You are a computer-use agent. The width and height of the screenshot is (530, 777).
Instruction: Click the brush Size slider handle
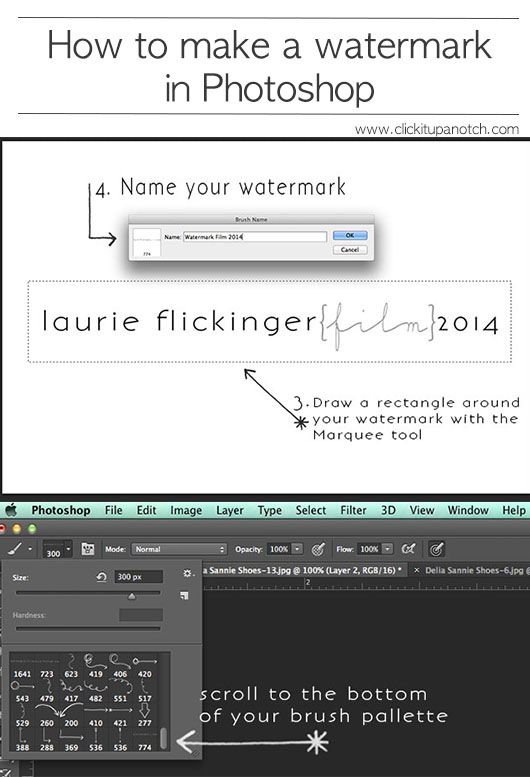tap(132, 596)
